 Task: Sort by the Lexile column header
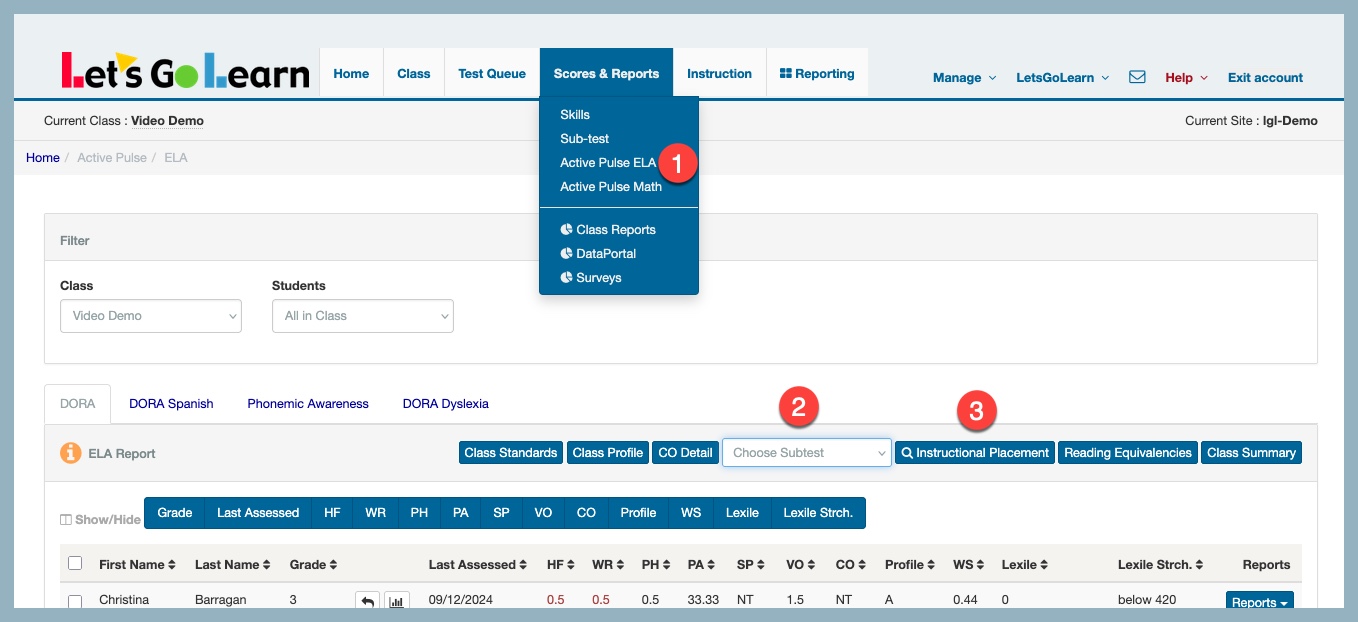(x=1025, y=565)
